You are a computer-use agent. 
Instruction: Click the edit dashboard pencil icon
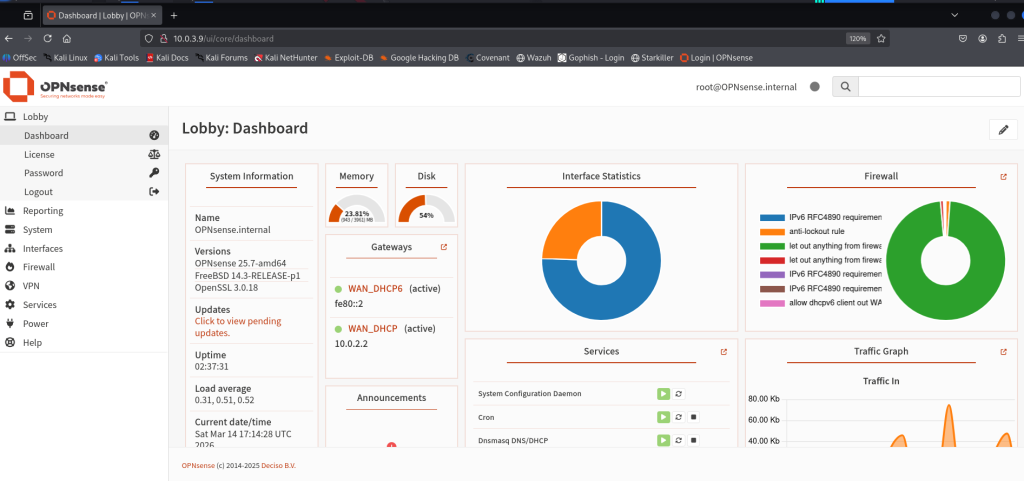tap(1002, 130)
